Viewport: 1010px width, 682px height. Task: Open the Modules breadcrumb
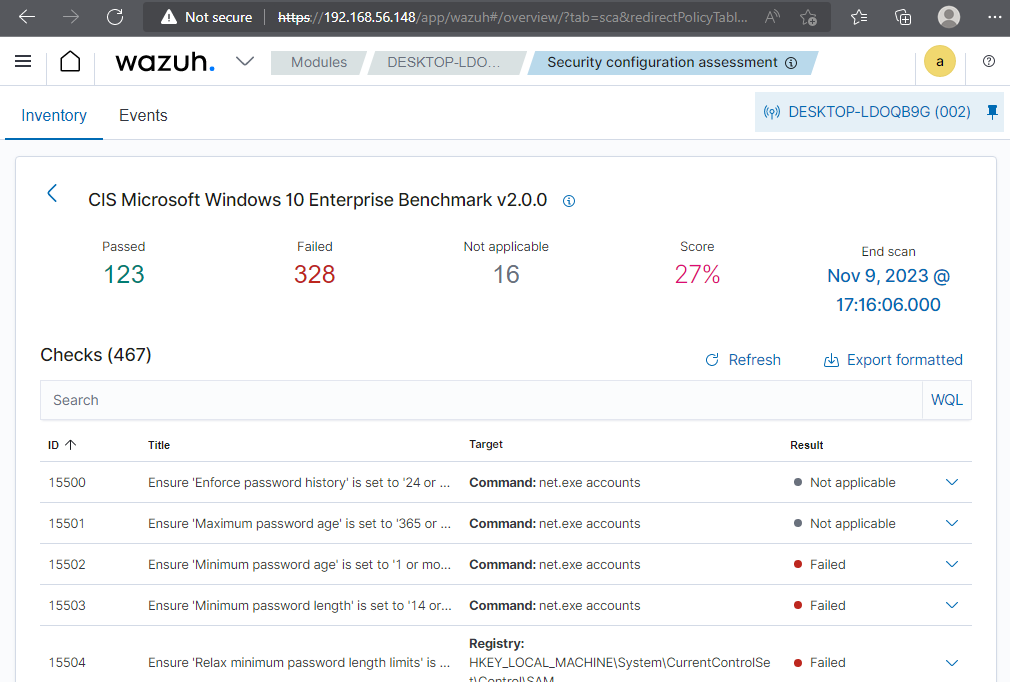pyautogui.click(x=318, y=61)
